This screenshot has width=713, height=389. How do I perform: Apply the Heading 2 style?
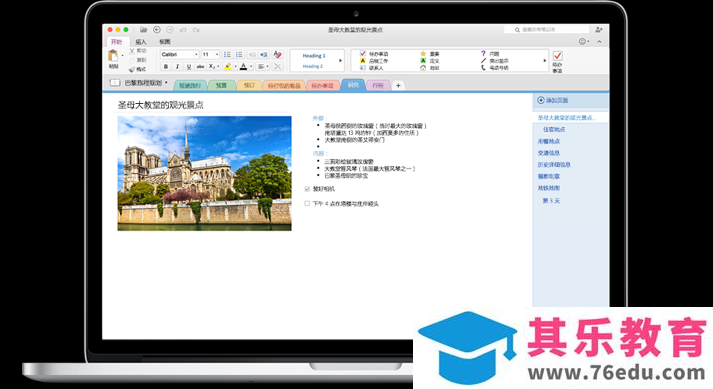313,66
